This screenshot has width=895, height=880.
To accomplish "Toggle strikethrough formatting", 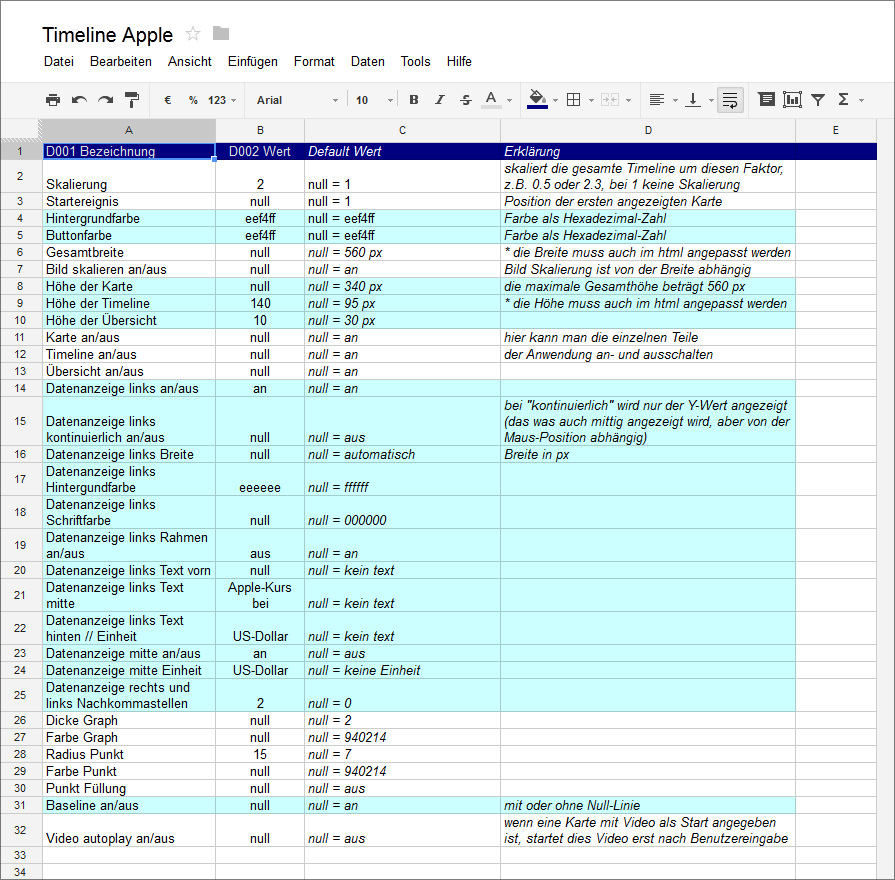I will (466, 100).
